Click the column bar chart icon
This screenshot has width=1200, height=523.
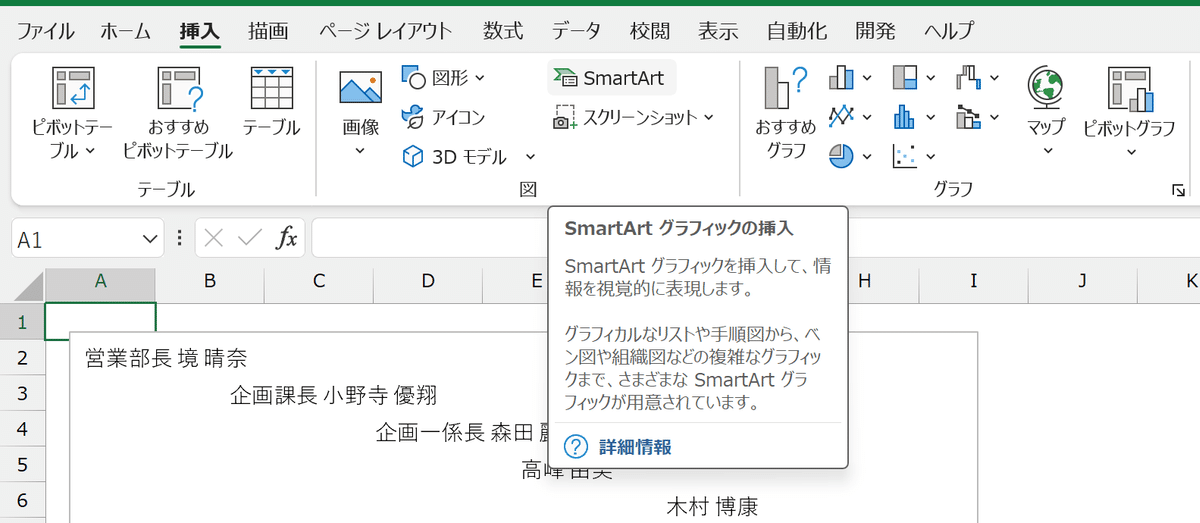[842, 77]
